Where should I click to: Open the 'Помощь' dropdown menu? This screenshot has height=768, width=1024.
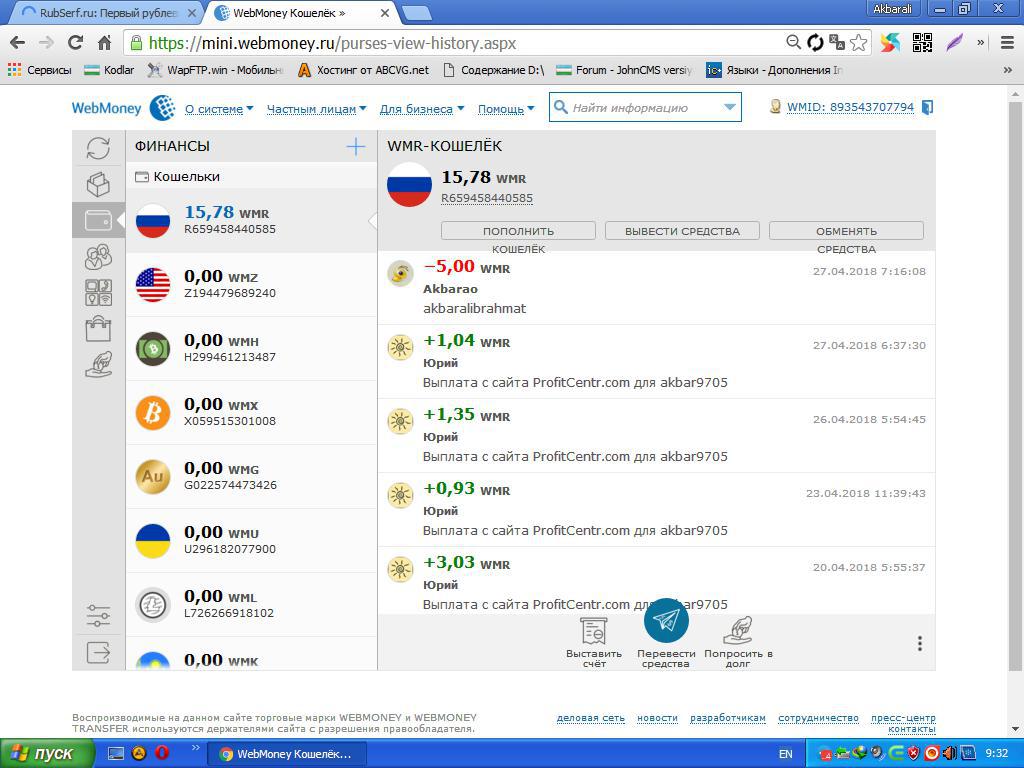[505, 109]
